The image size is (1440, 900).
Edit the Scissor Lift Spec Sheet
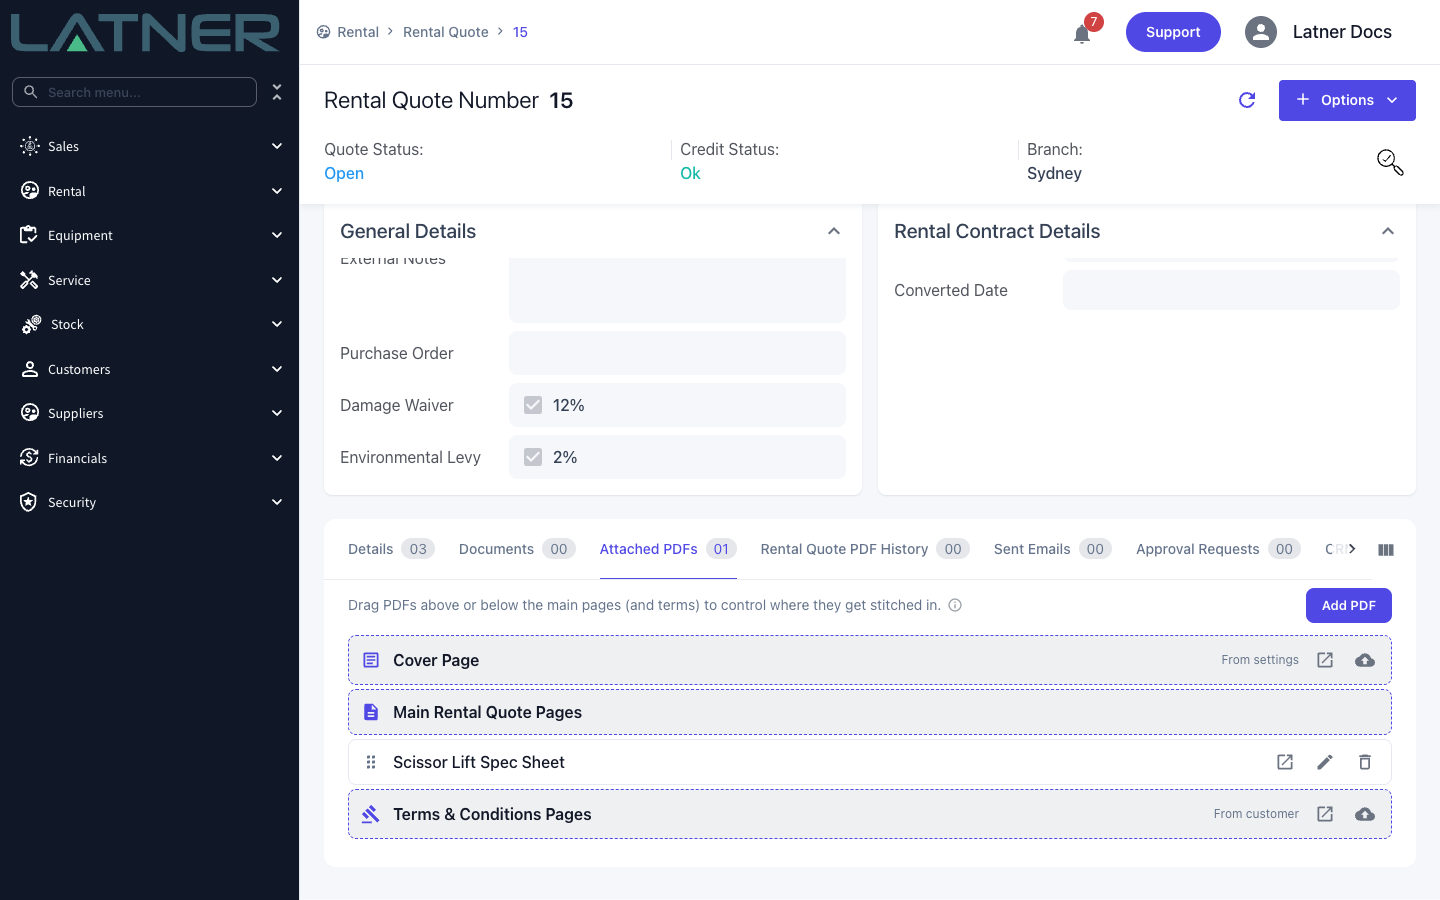1325,762
